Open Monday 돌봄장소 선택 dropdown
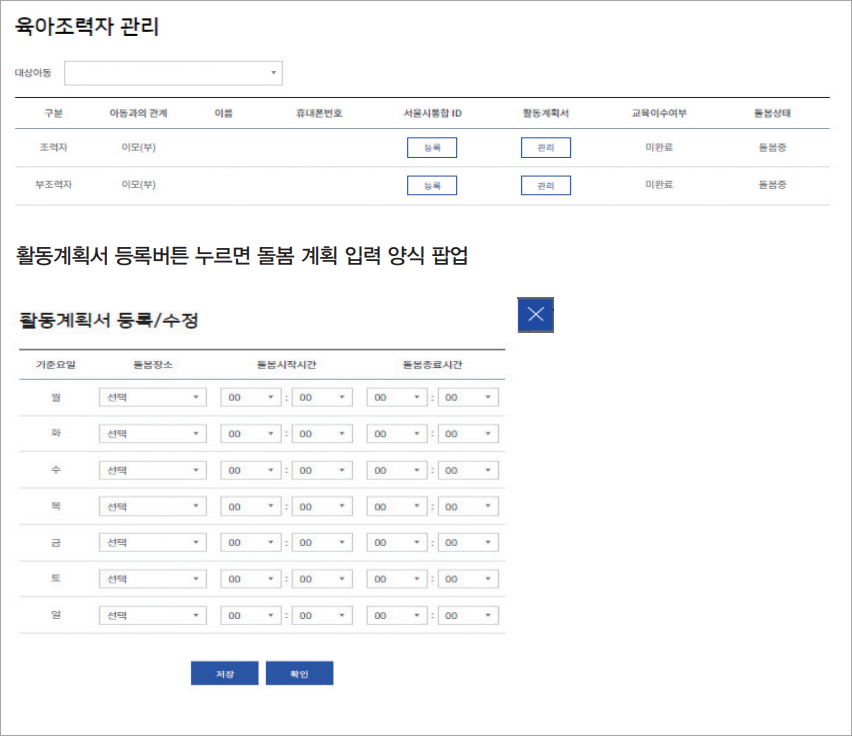 [152, 397]
